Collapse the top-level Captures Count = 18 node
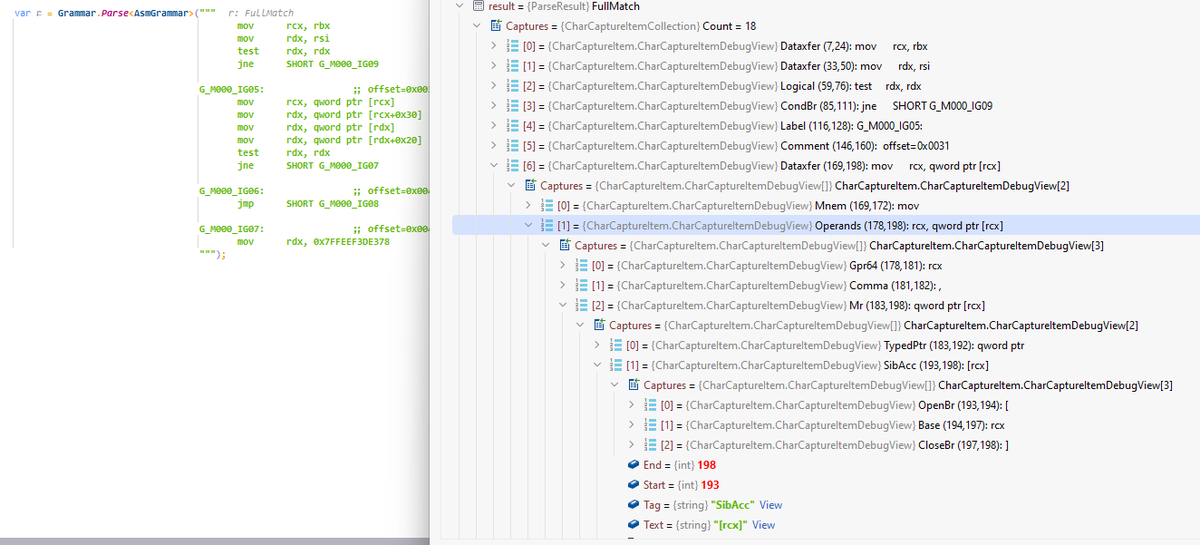Screen dimensions: 1200x545 (x=477, y=26)
